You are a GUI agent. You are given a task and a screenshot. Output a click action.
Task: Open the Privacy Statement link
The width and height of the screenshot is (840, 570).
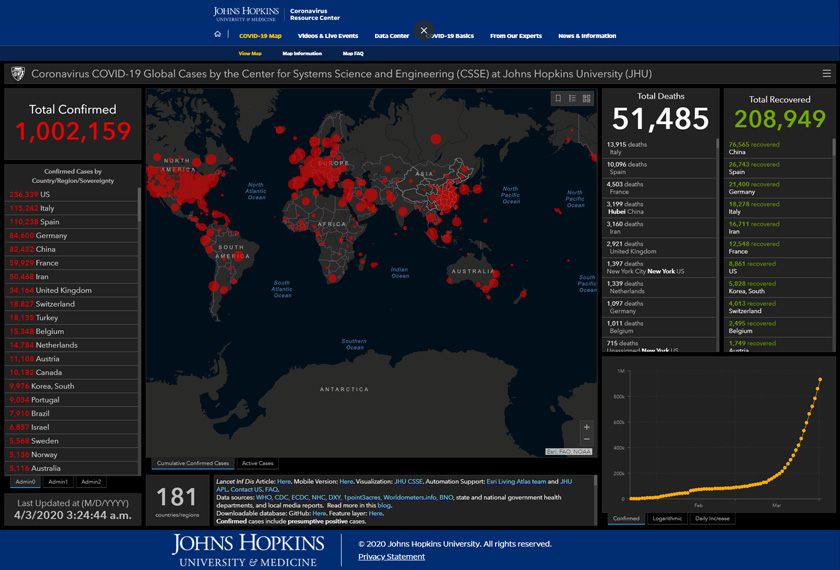[x=391, y=557]
